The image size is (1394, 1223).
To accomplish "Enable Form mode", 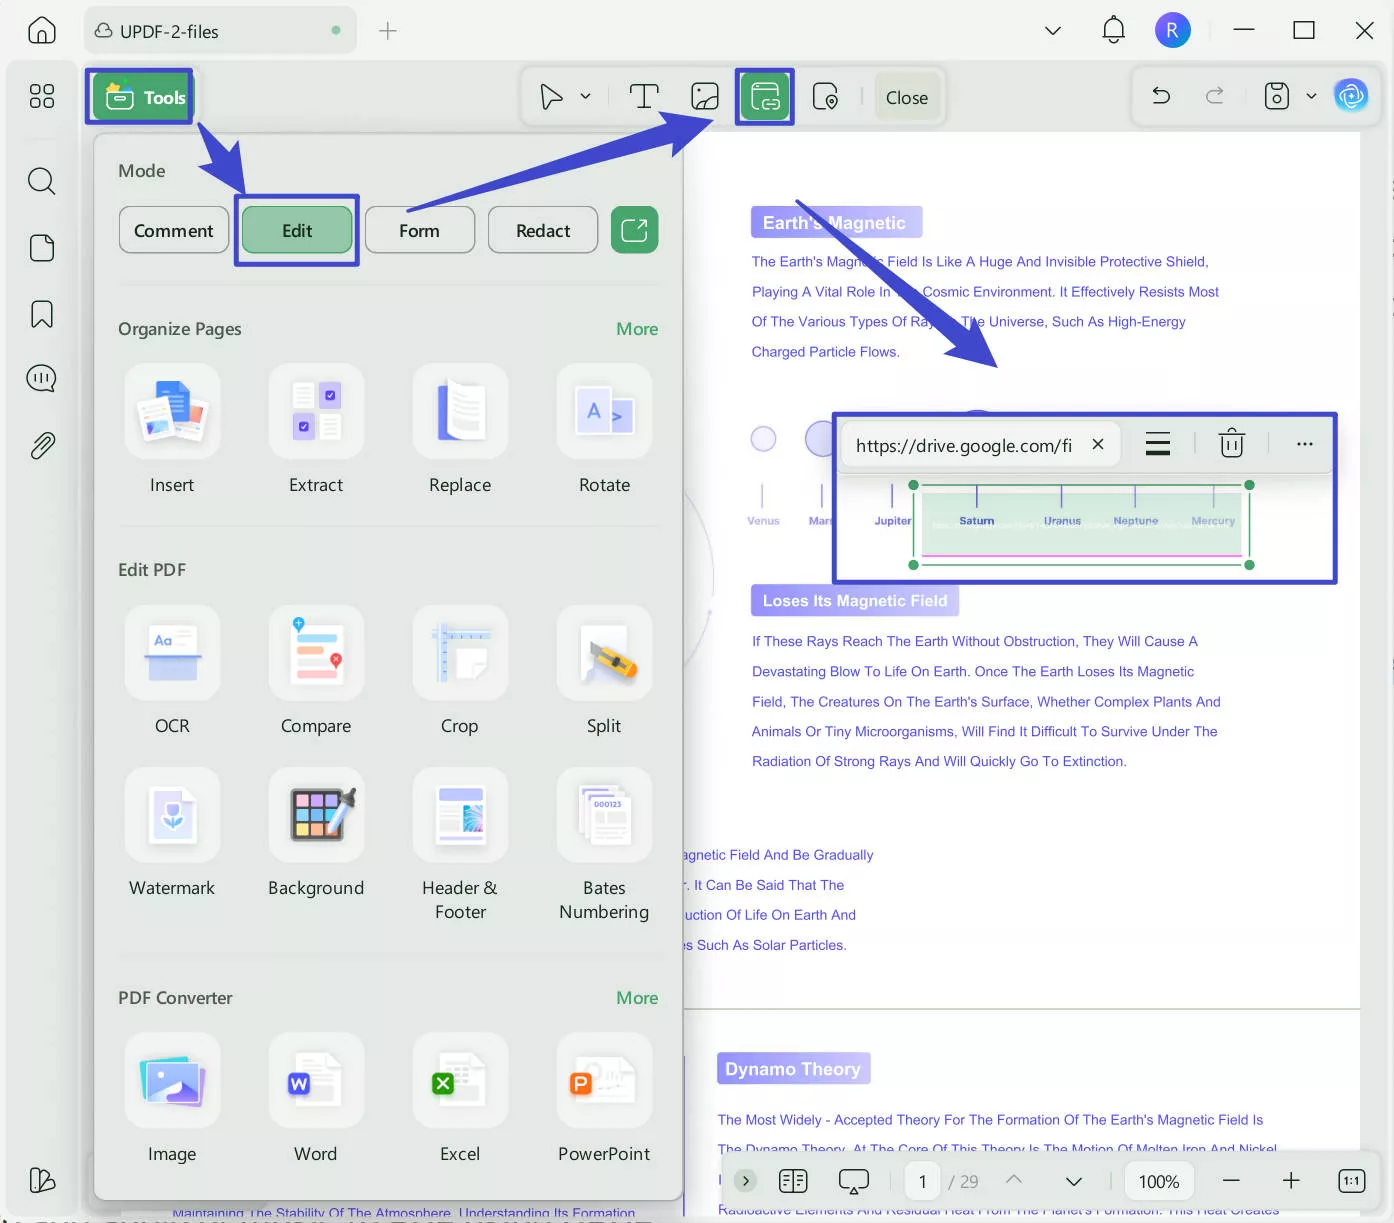I will [419, 230].
